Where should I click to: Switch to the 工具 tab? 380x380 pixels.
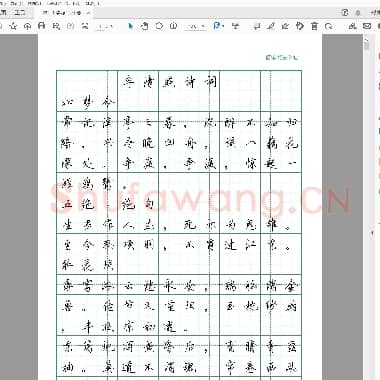pos(20,13)
